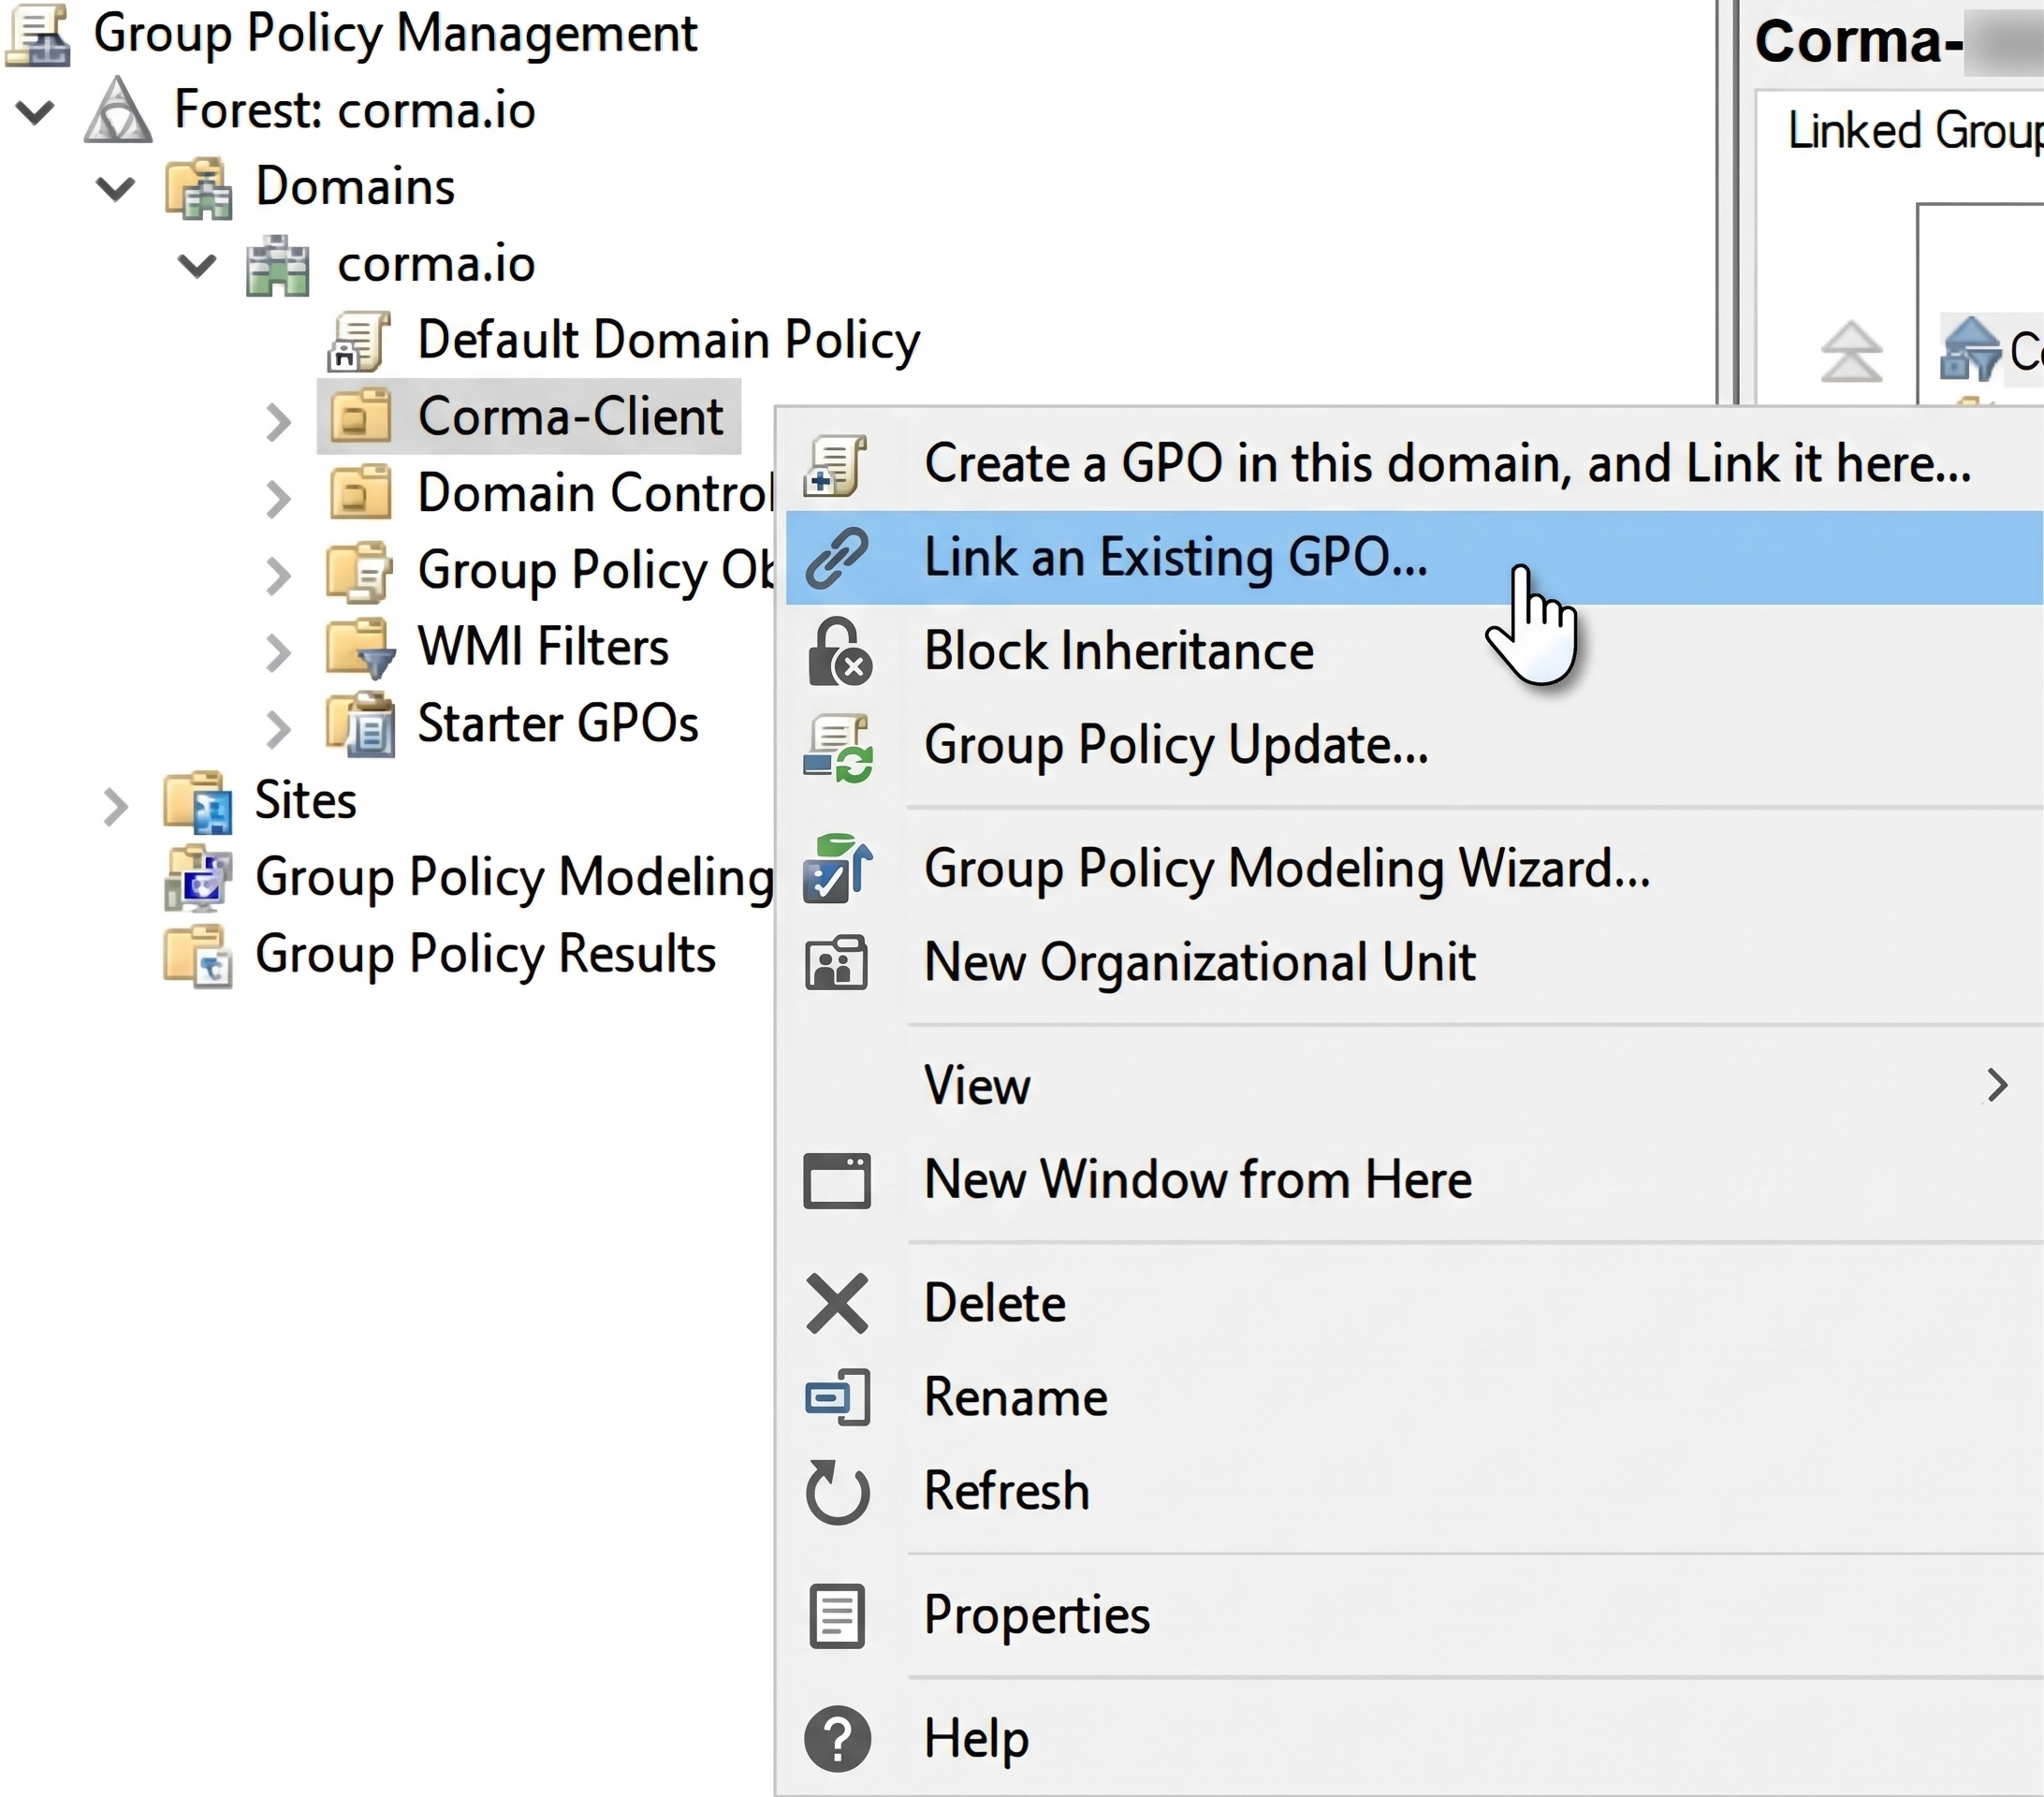
Task: Click the Starter GPOs folder icon
Action: (360, 724)
